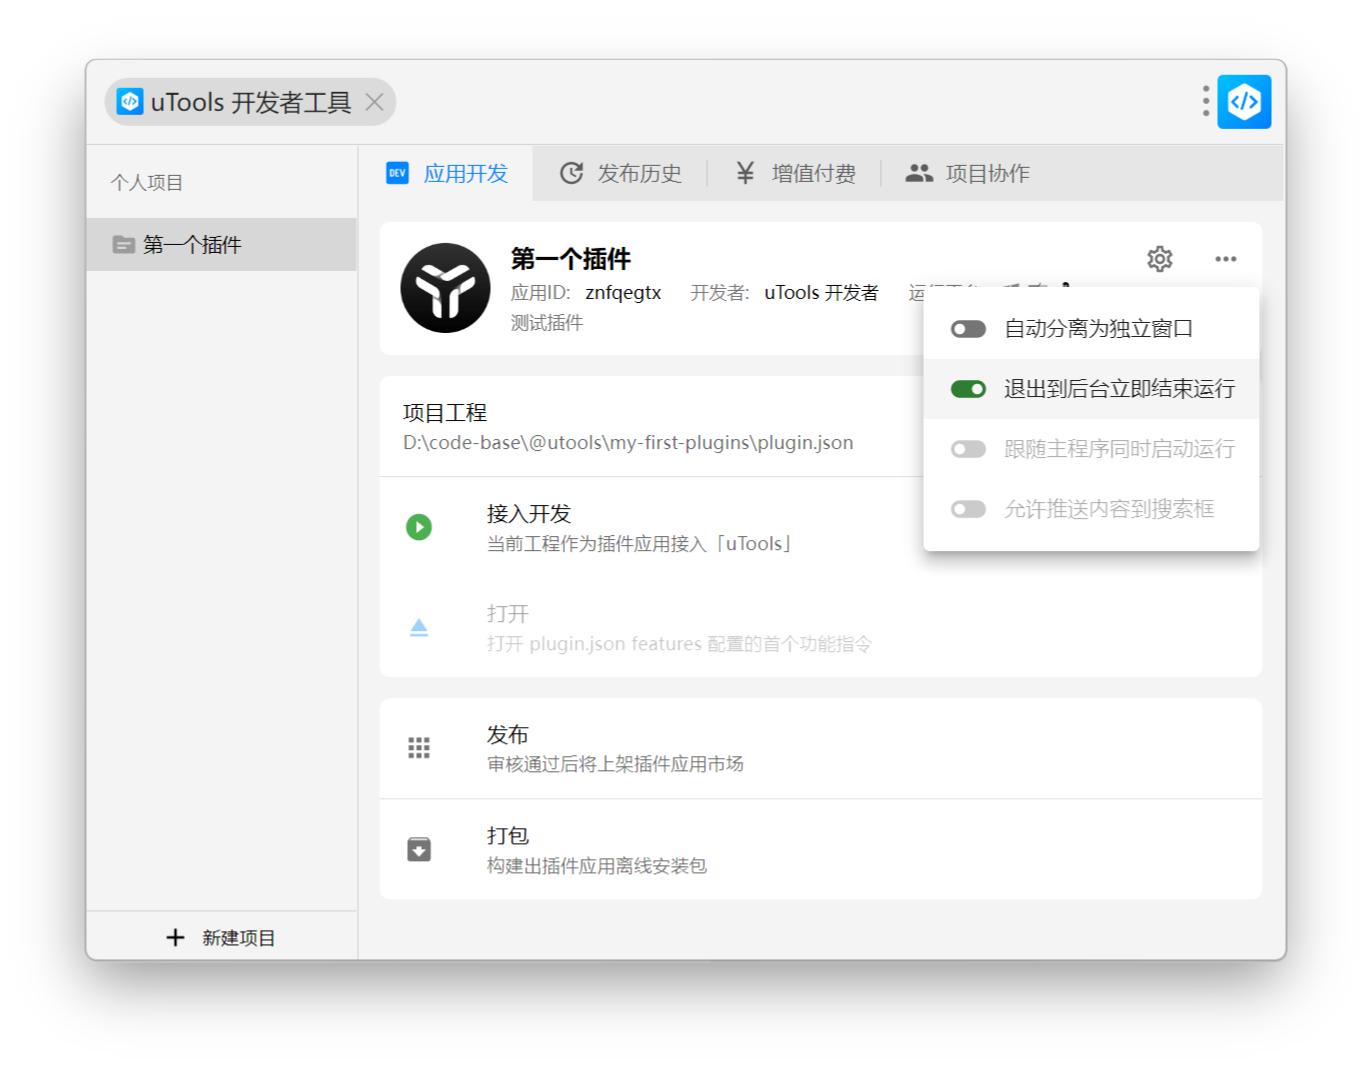Viewport: 1367px width, 1068px height.
Task: Click the 打开 triangle icon
Action: coord(419,627)
